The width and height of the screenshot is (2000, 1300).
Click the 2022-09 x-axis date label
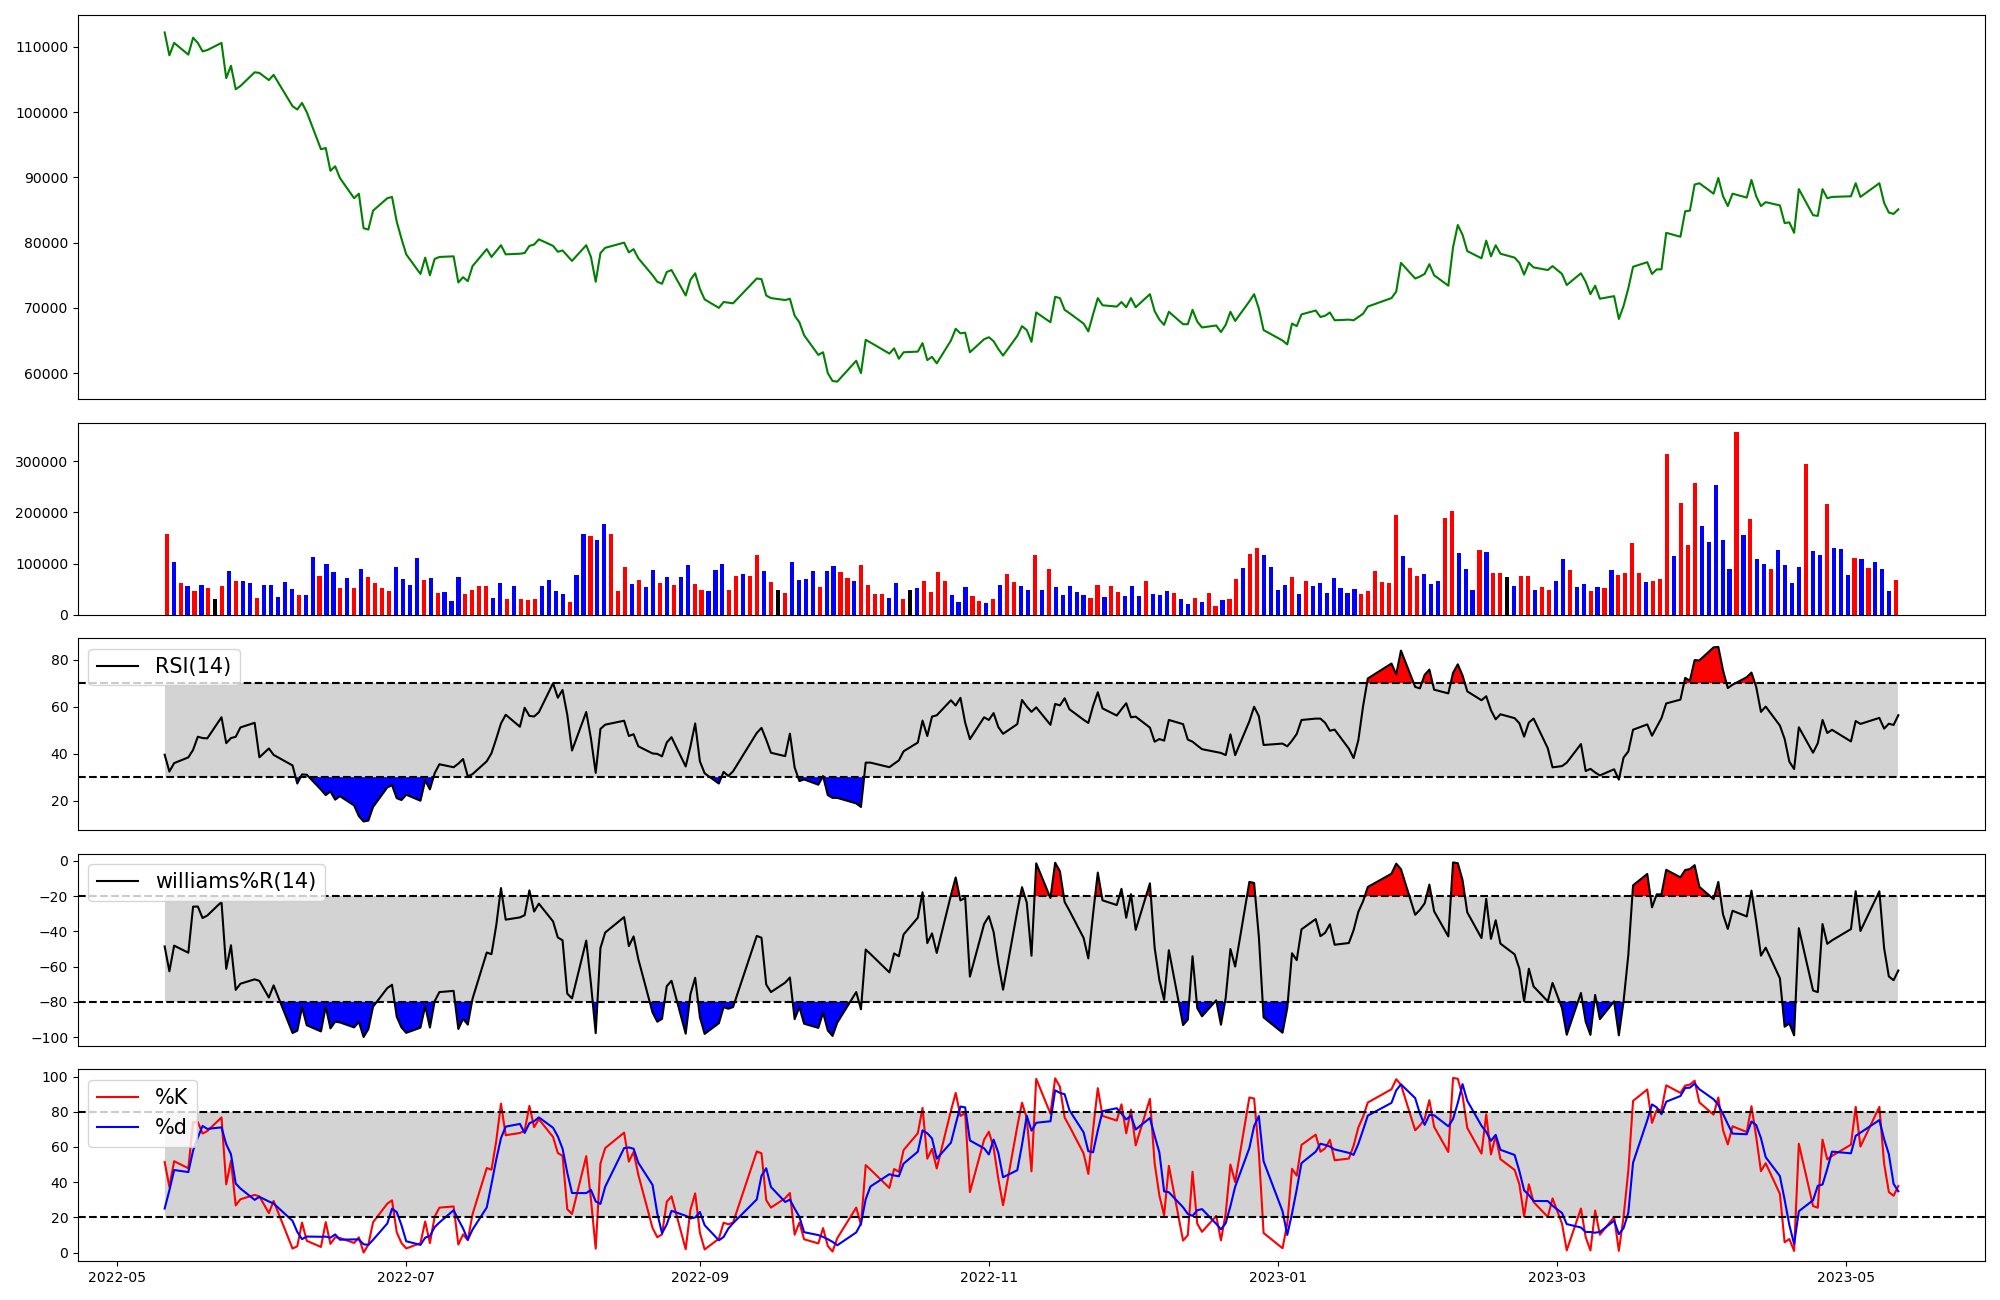(x=700, y=1277)
